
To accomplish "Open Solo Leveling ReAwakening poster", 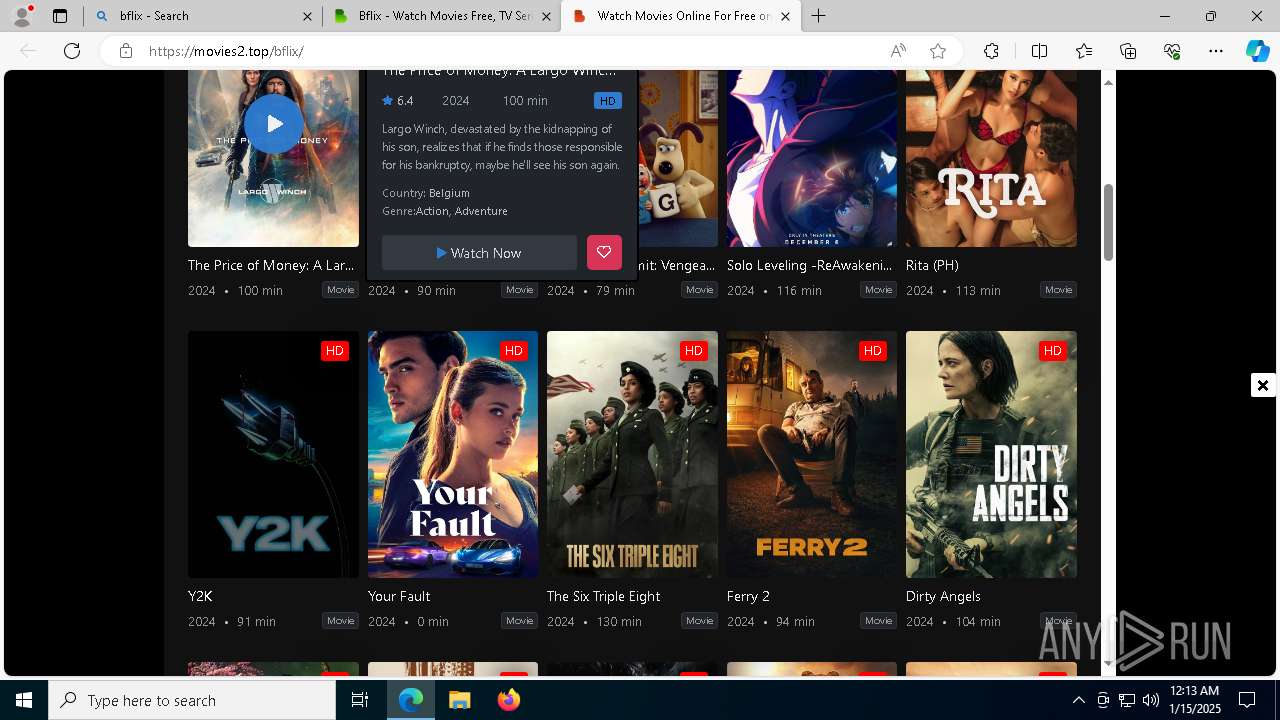I will [x=812, y=158].
